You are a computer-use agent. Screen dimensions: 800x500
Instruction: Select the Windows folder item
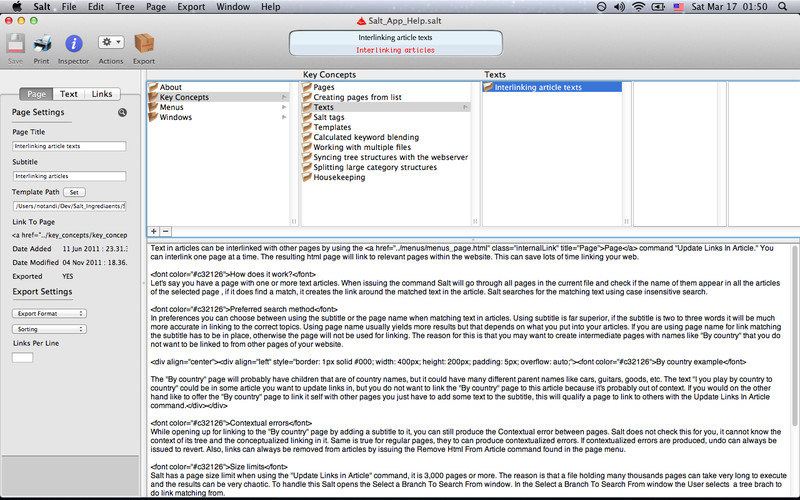click(176, 117)
